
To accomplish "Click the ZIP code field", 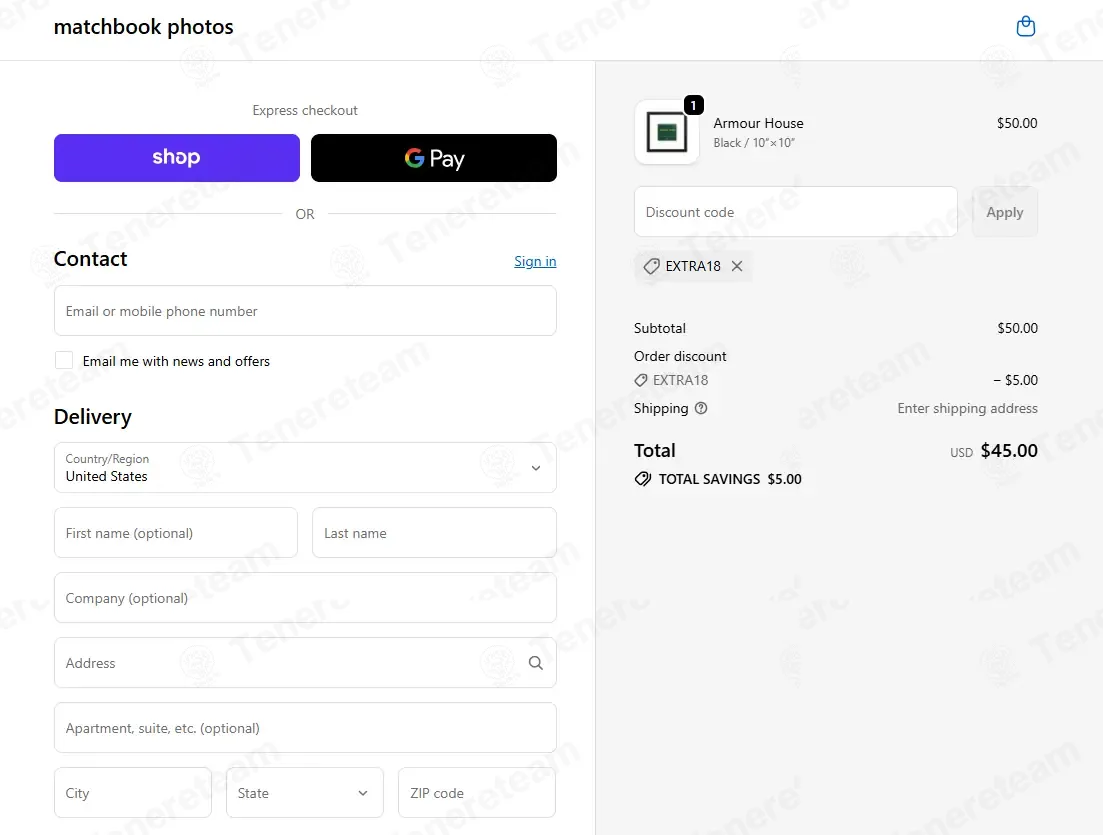I will click(x=477, y=793).
